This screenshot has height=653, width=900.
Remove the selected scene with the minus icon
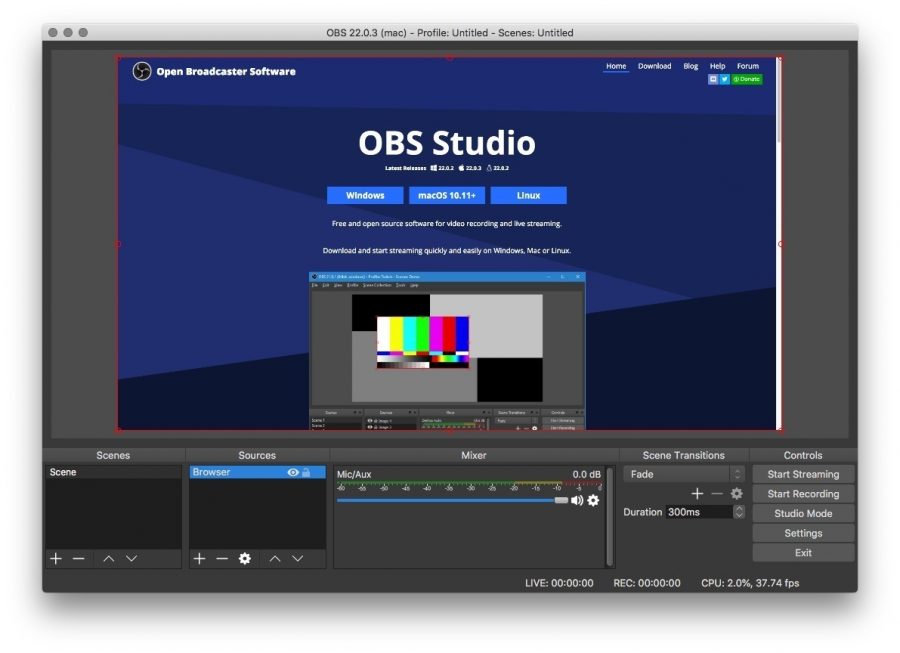pos(78,559)
